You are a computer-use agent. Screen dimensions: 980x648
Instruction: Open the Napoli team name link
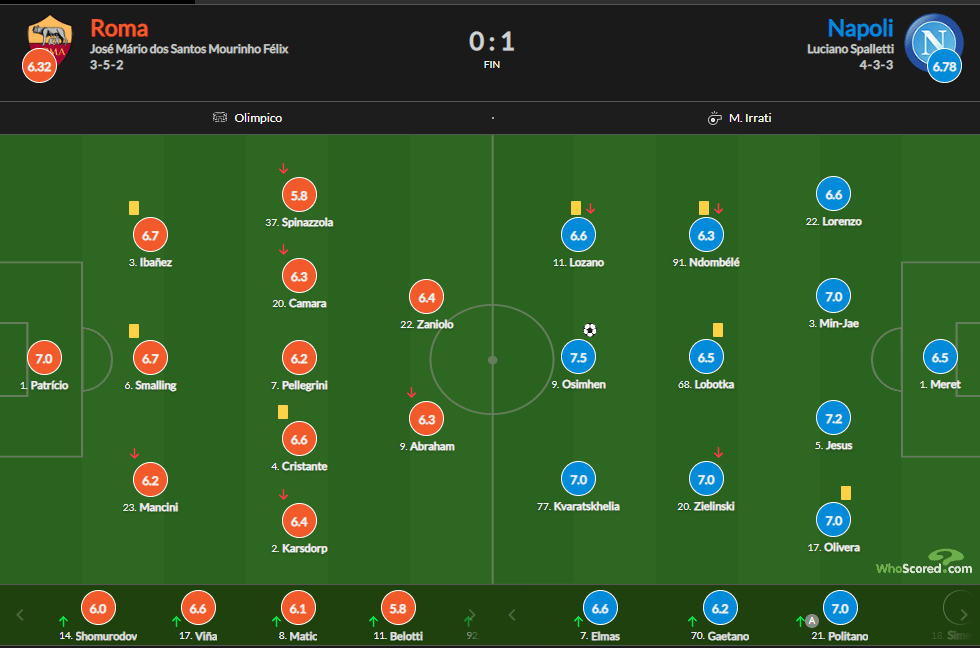pos(860,28)
